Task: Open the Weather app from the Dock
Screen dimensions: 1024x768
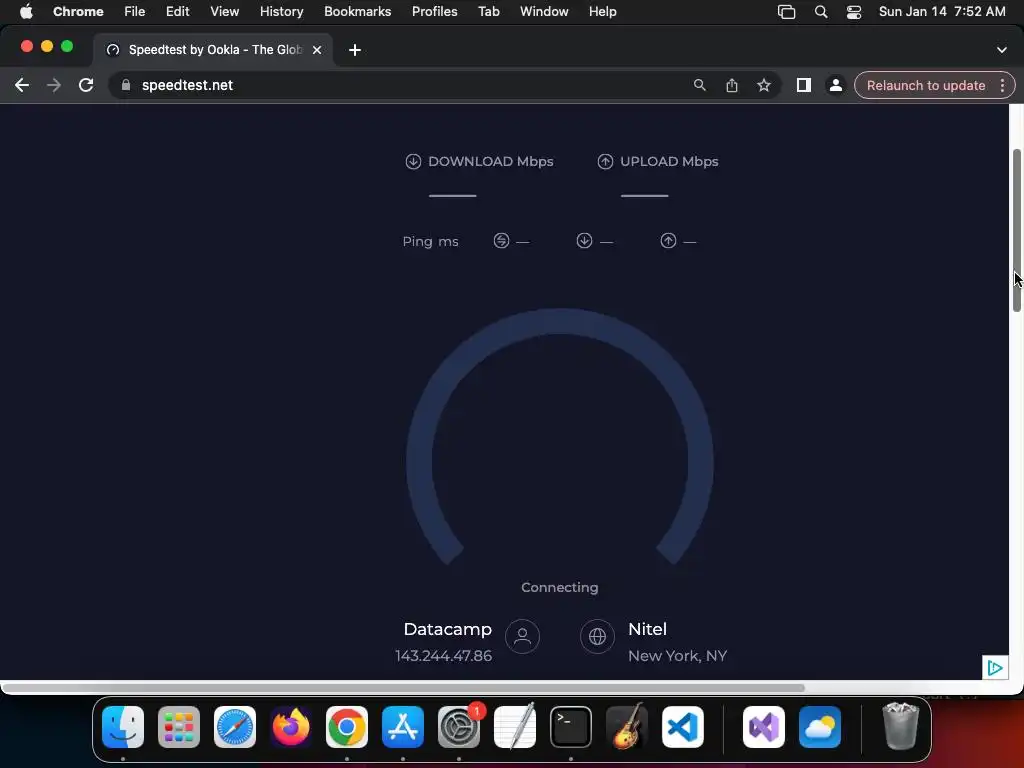Action: pyautogui.click(x=820, y=727)
